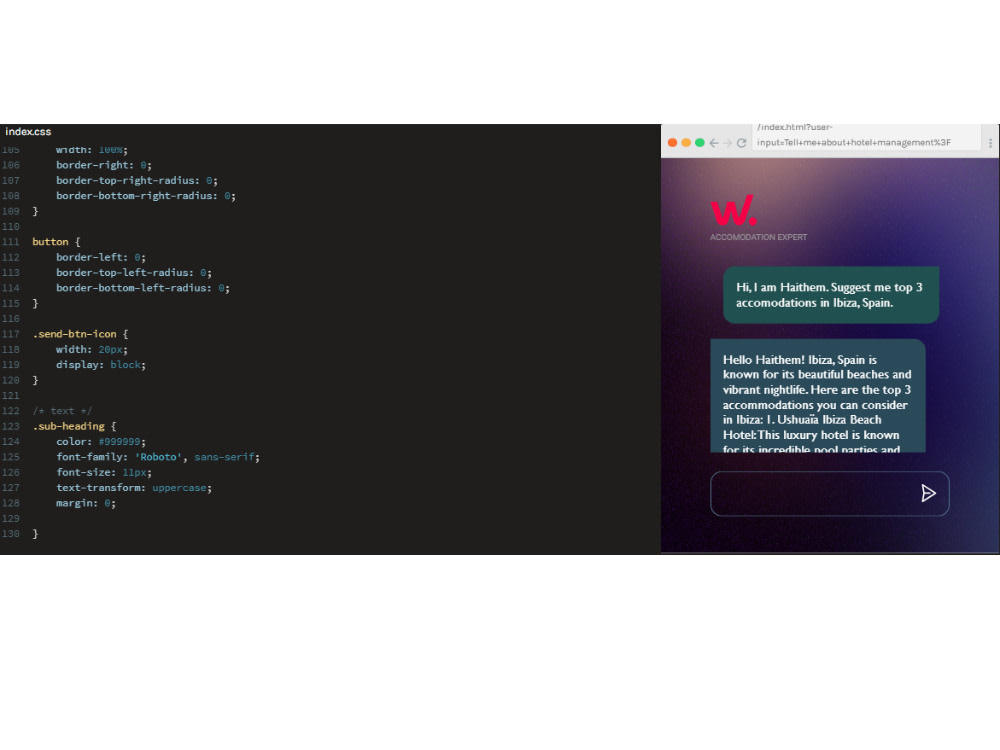Screen dimensions: 1000x750
Task: Click the 'border-right: 0;' line
Action: (x=104, y=165)
